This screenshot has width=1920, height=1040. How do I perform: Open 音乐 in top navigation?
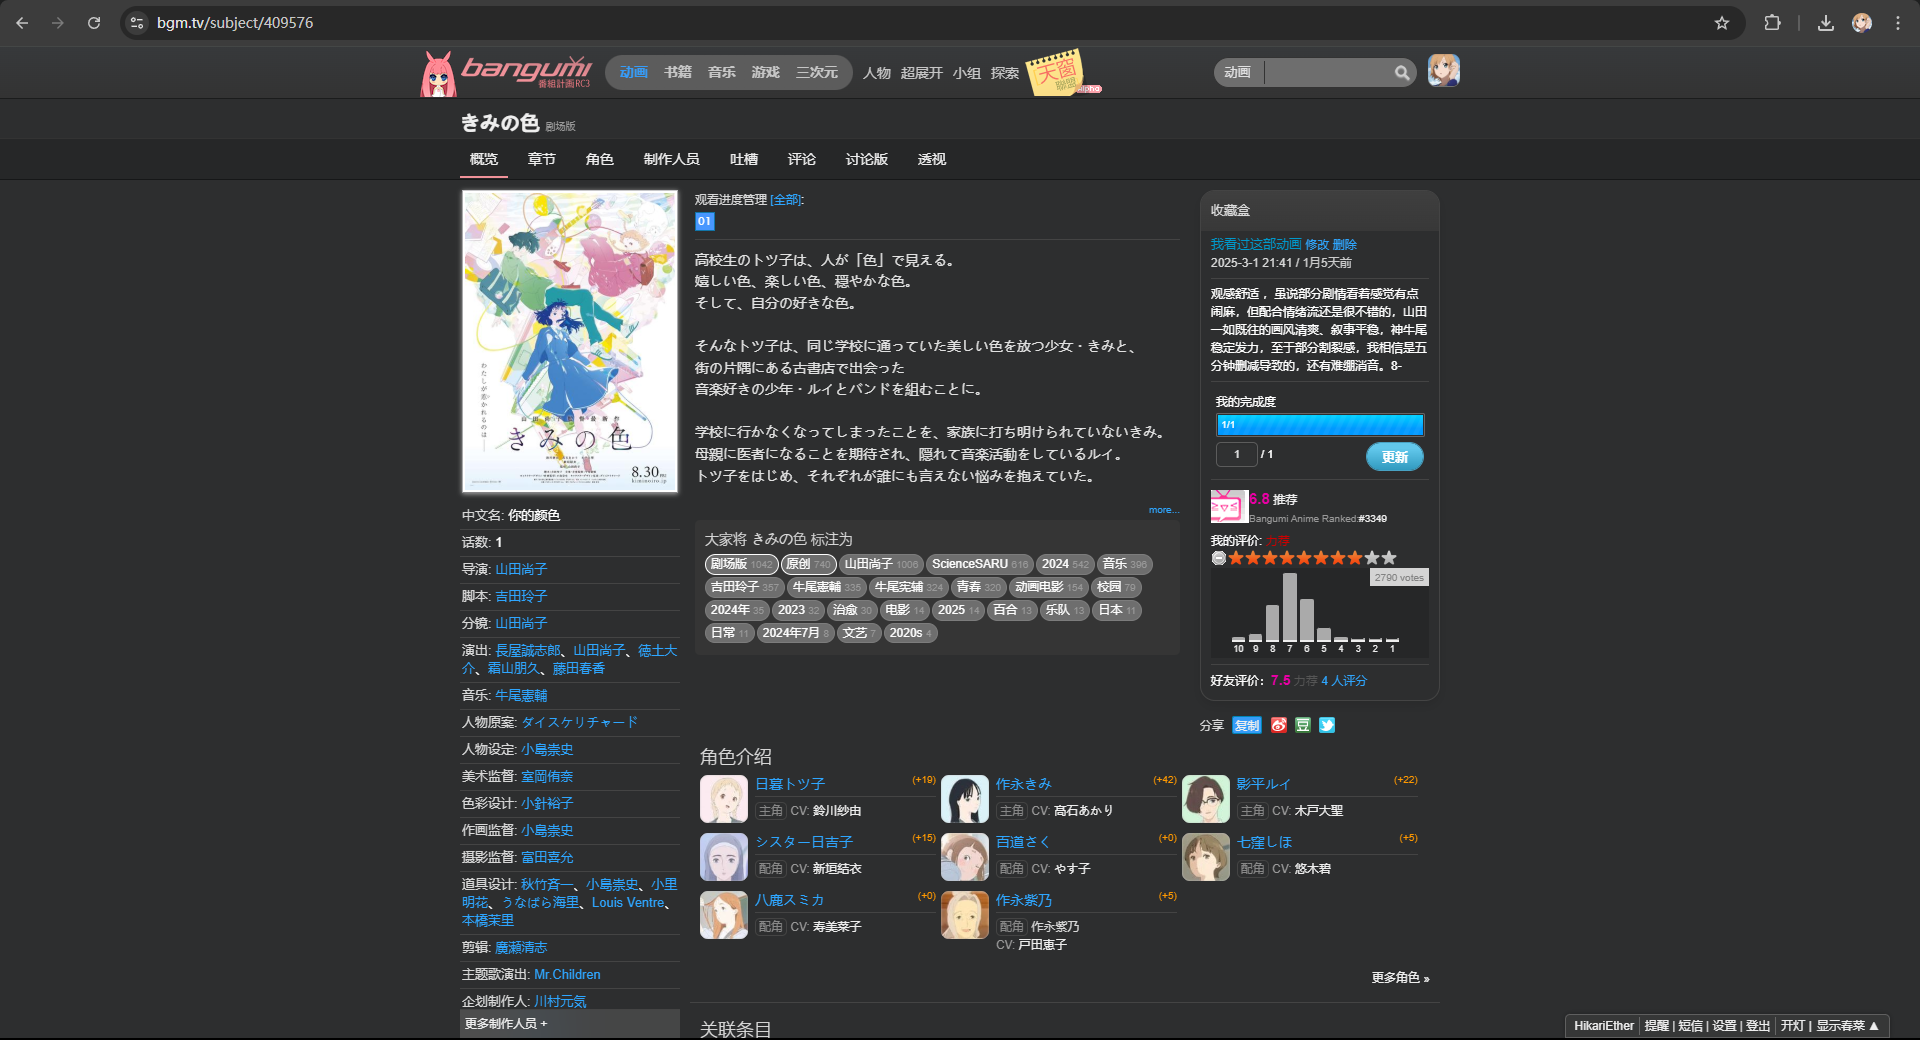[722, 72]
